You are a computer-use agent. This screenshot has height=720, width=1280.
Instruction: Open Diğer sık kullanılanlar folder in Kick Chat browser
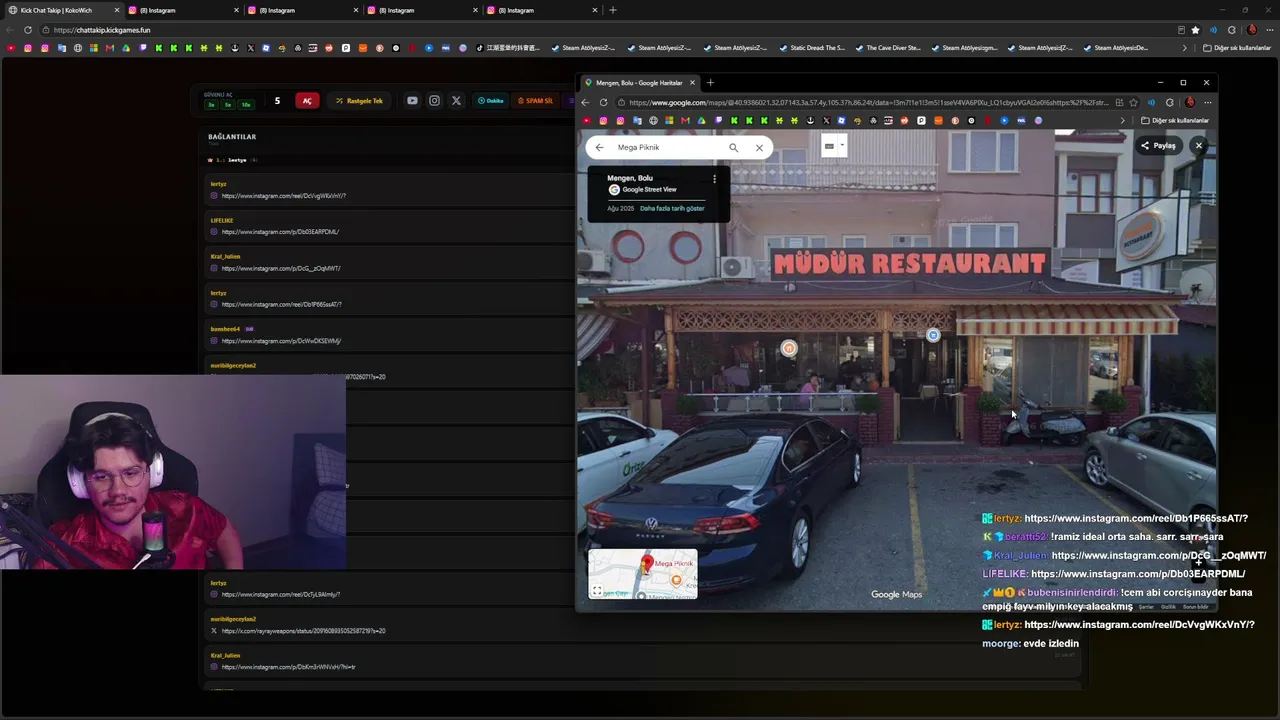(1237, 48)
